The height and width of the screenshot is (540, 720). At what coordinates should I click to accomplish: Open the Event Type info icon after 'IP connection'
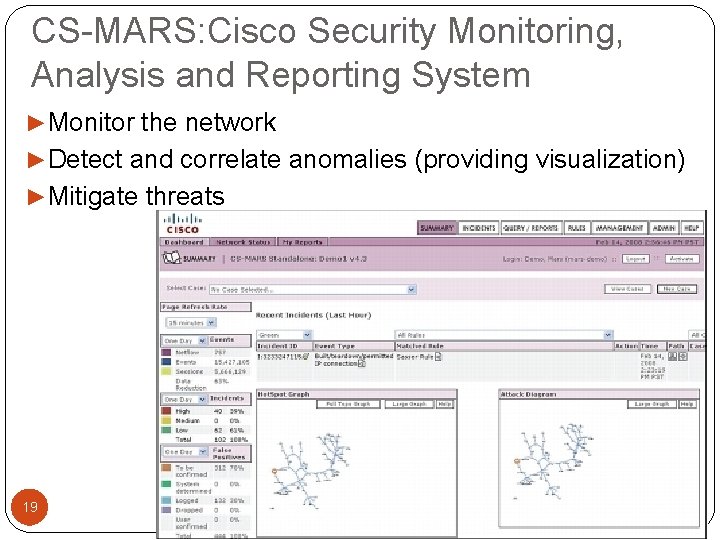tap(362, 364)
